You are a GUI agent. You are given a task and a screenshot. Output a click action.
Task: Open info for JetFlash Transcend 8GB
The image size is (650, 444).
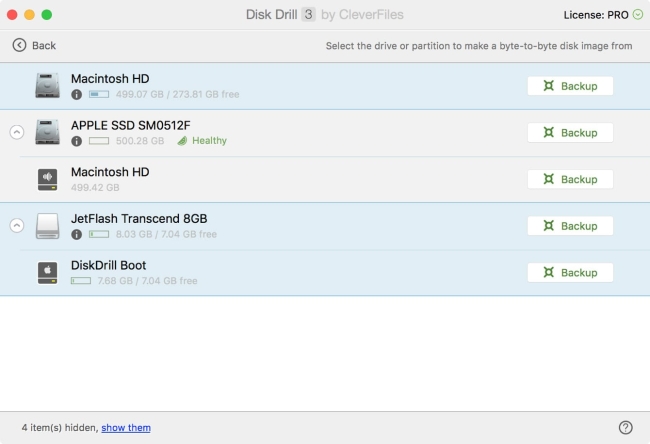[76, 234]
